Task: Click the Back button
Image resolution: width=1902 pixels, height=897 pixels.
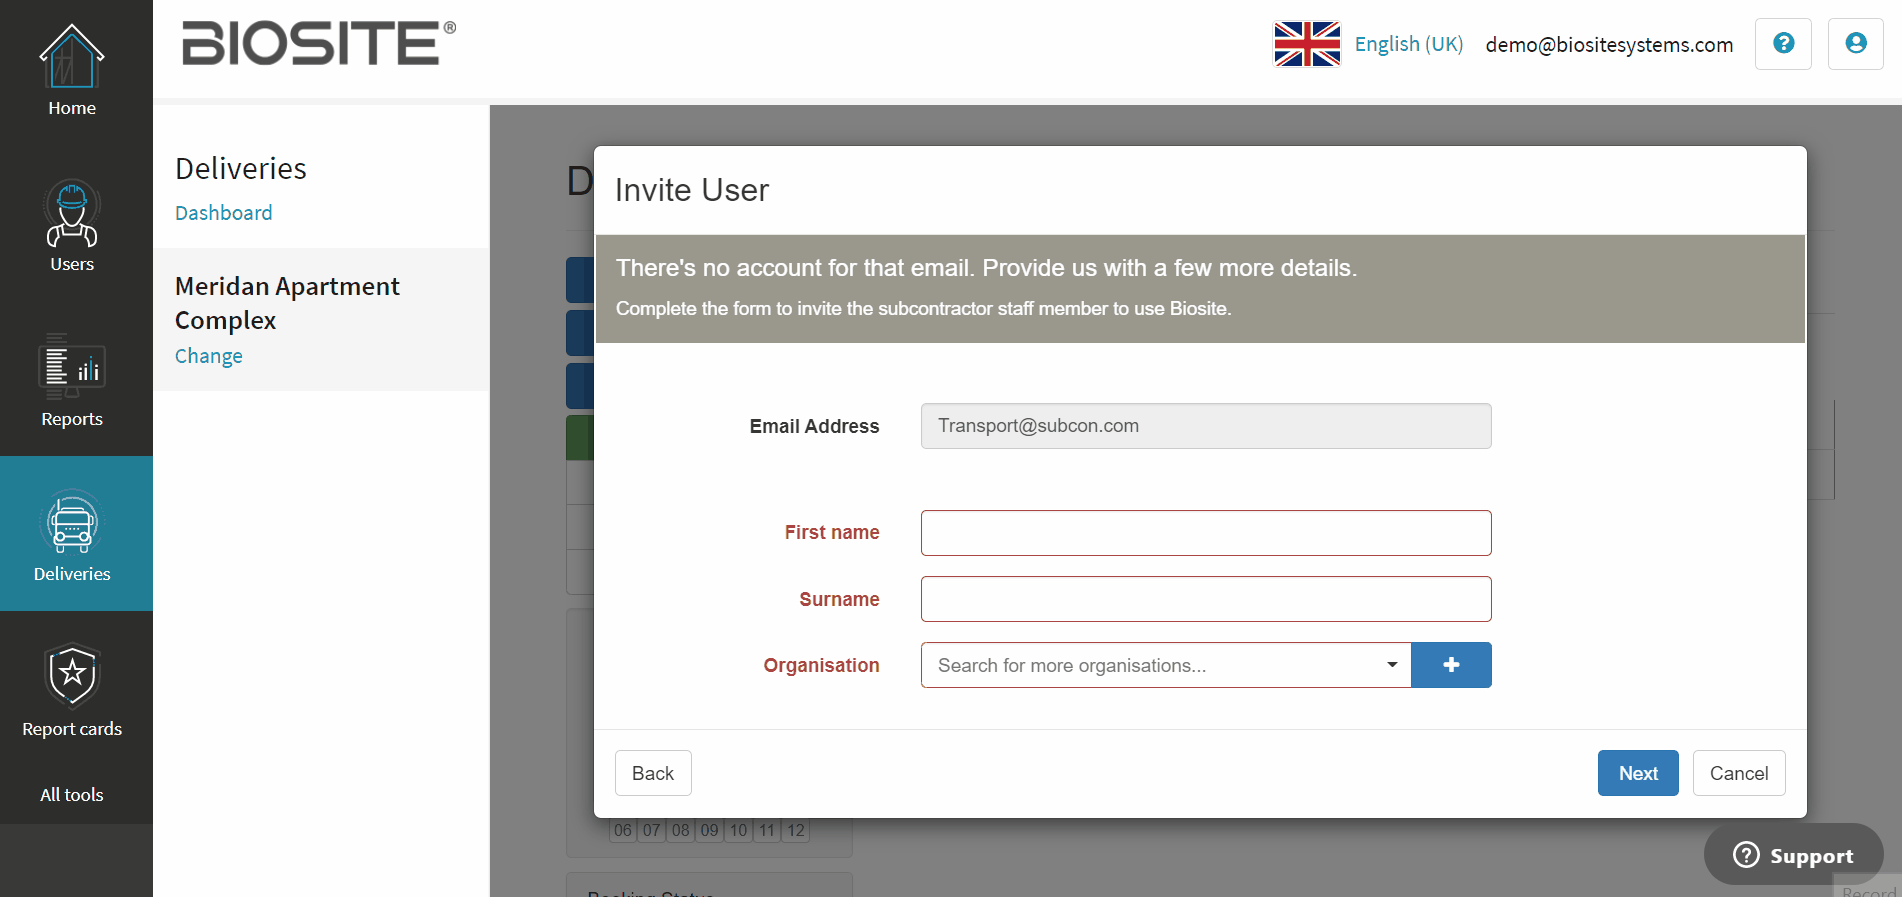Action: (653, 773)
